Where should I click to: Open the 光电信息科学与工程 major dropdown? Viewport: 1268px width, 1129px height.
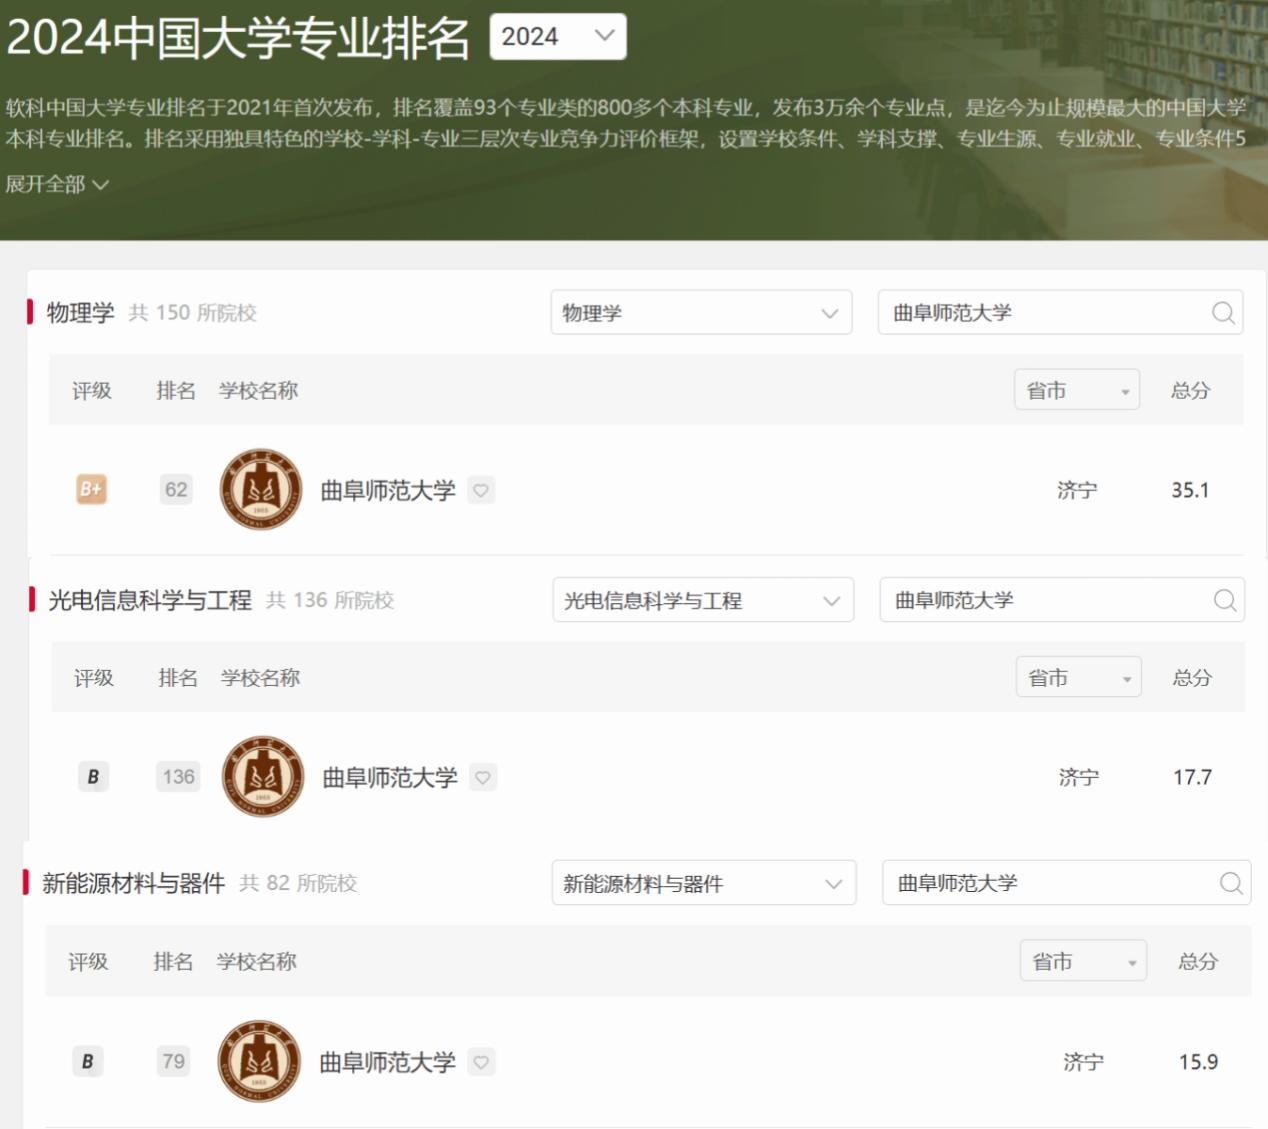click(702, 600)
